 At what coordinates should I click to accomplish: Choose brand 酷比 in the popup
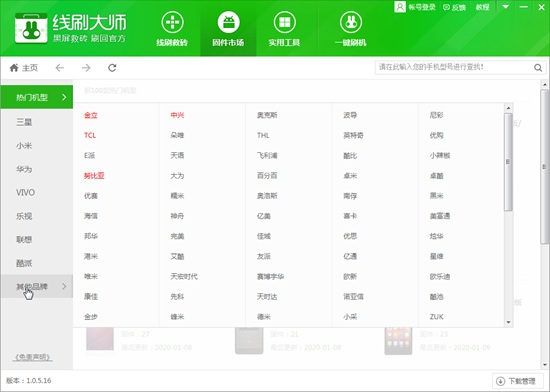tap(350, 155)
